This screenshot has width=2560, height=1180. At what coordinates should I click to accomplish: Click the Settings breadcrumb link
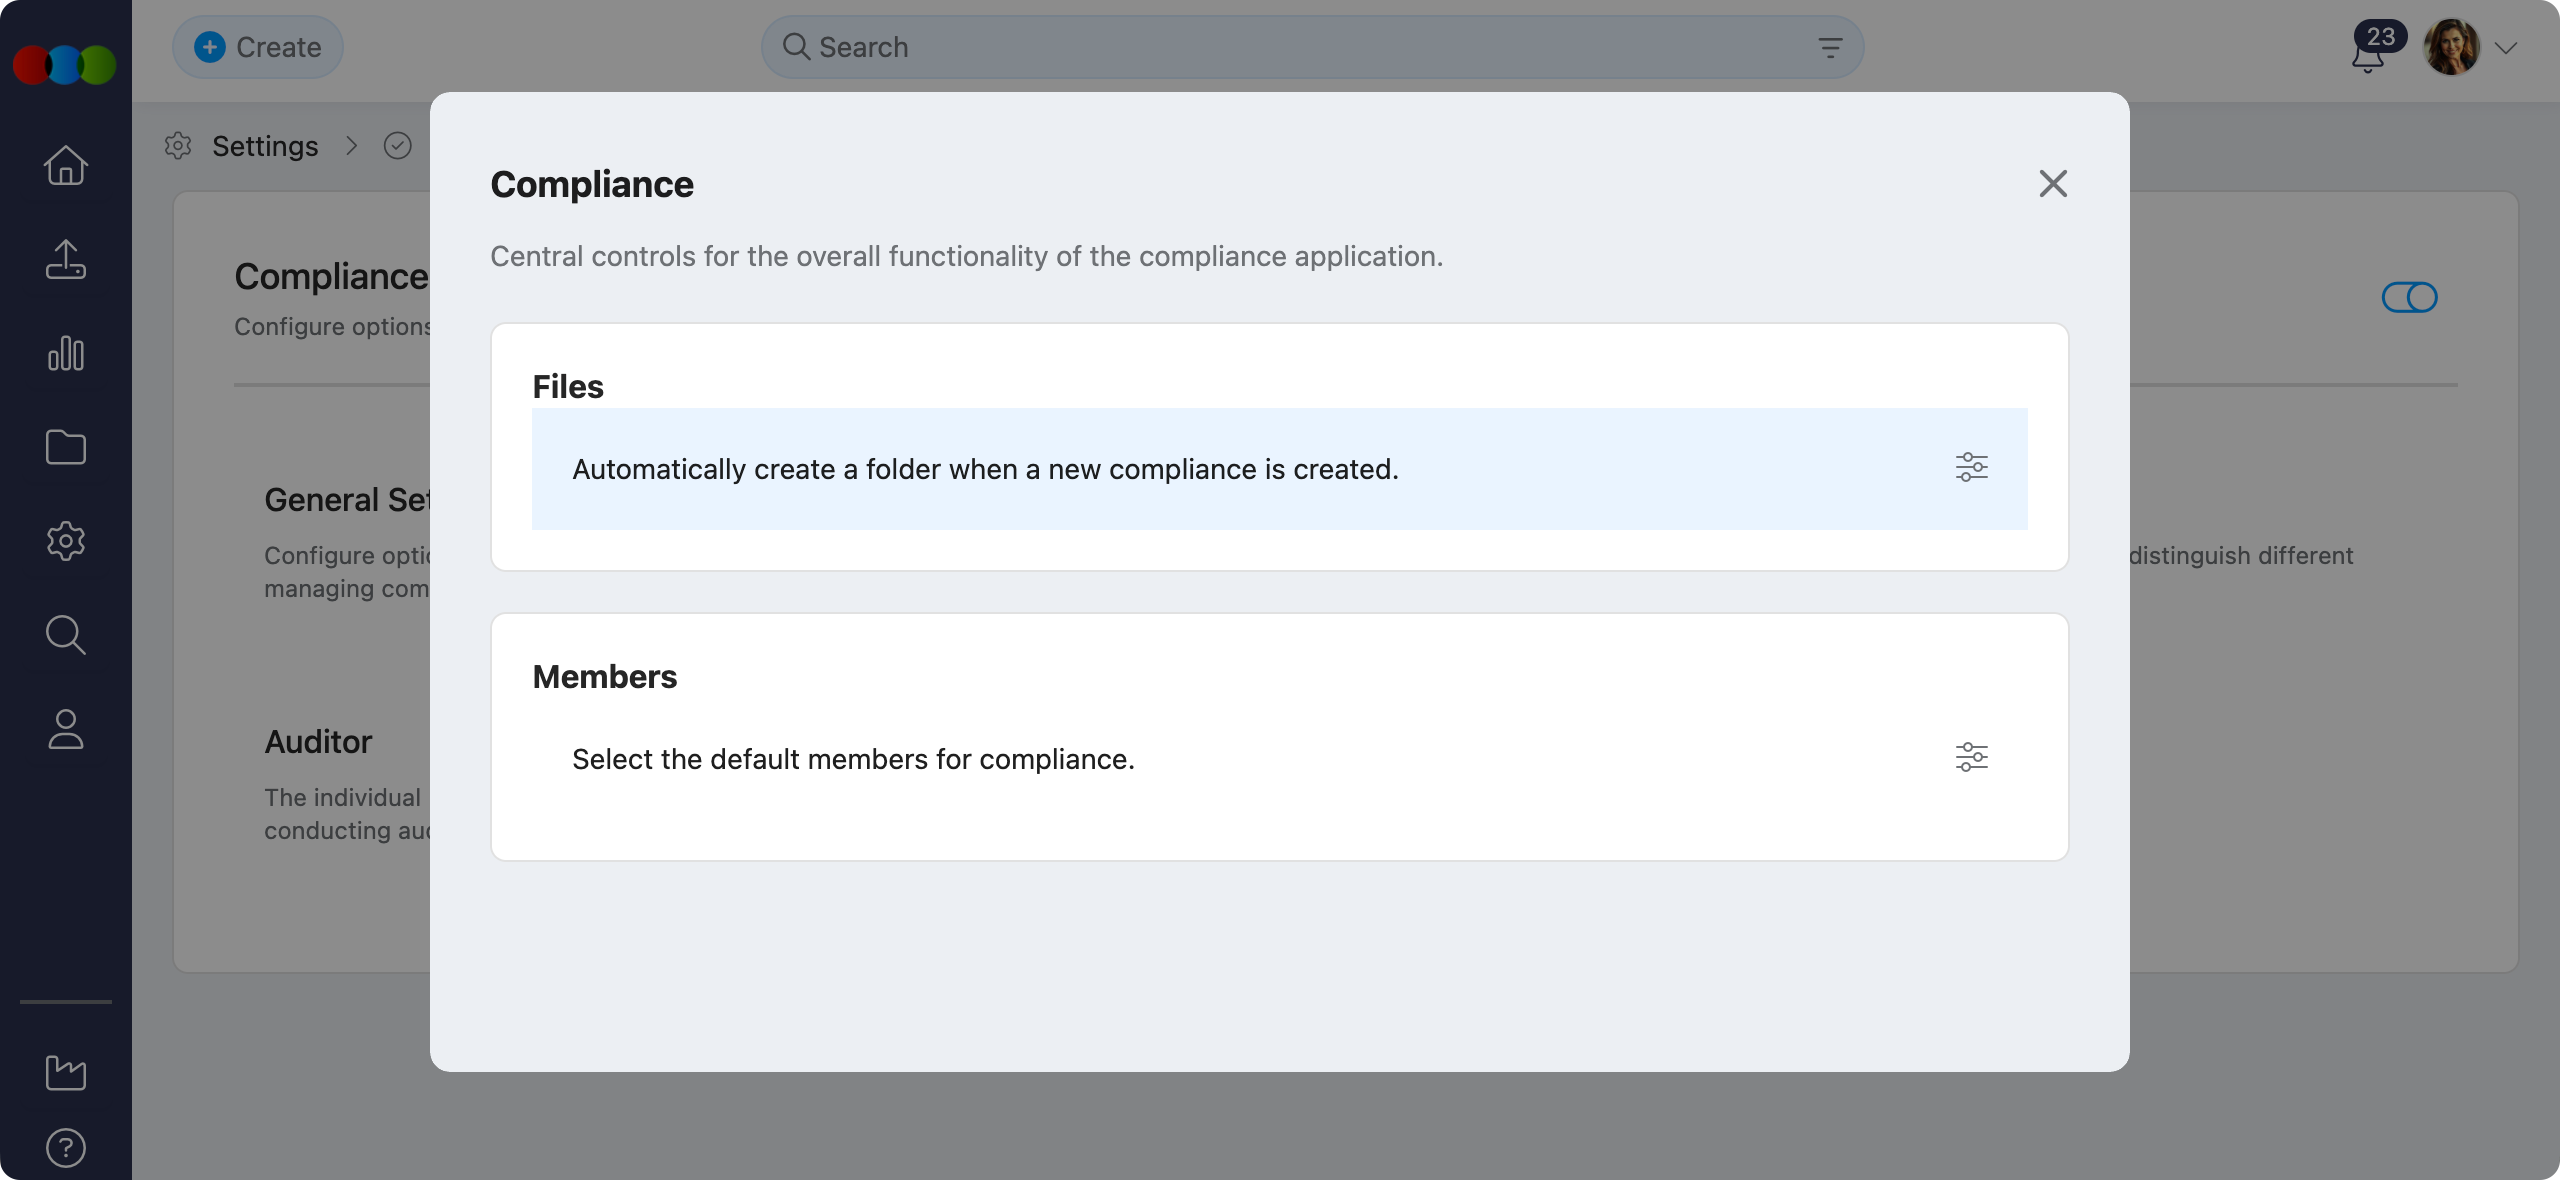(265, 146)
